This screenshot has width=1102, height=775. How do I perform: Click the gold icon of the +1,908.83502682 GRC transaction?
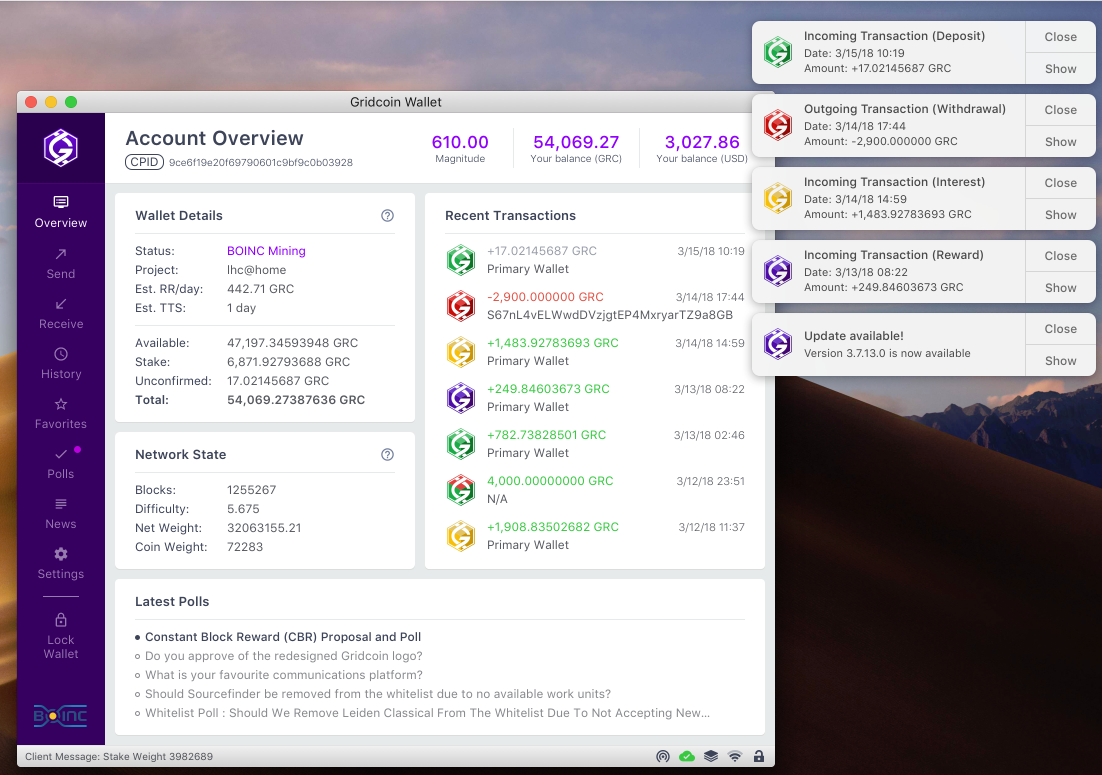[461, 536]
